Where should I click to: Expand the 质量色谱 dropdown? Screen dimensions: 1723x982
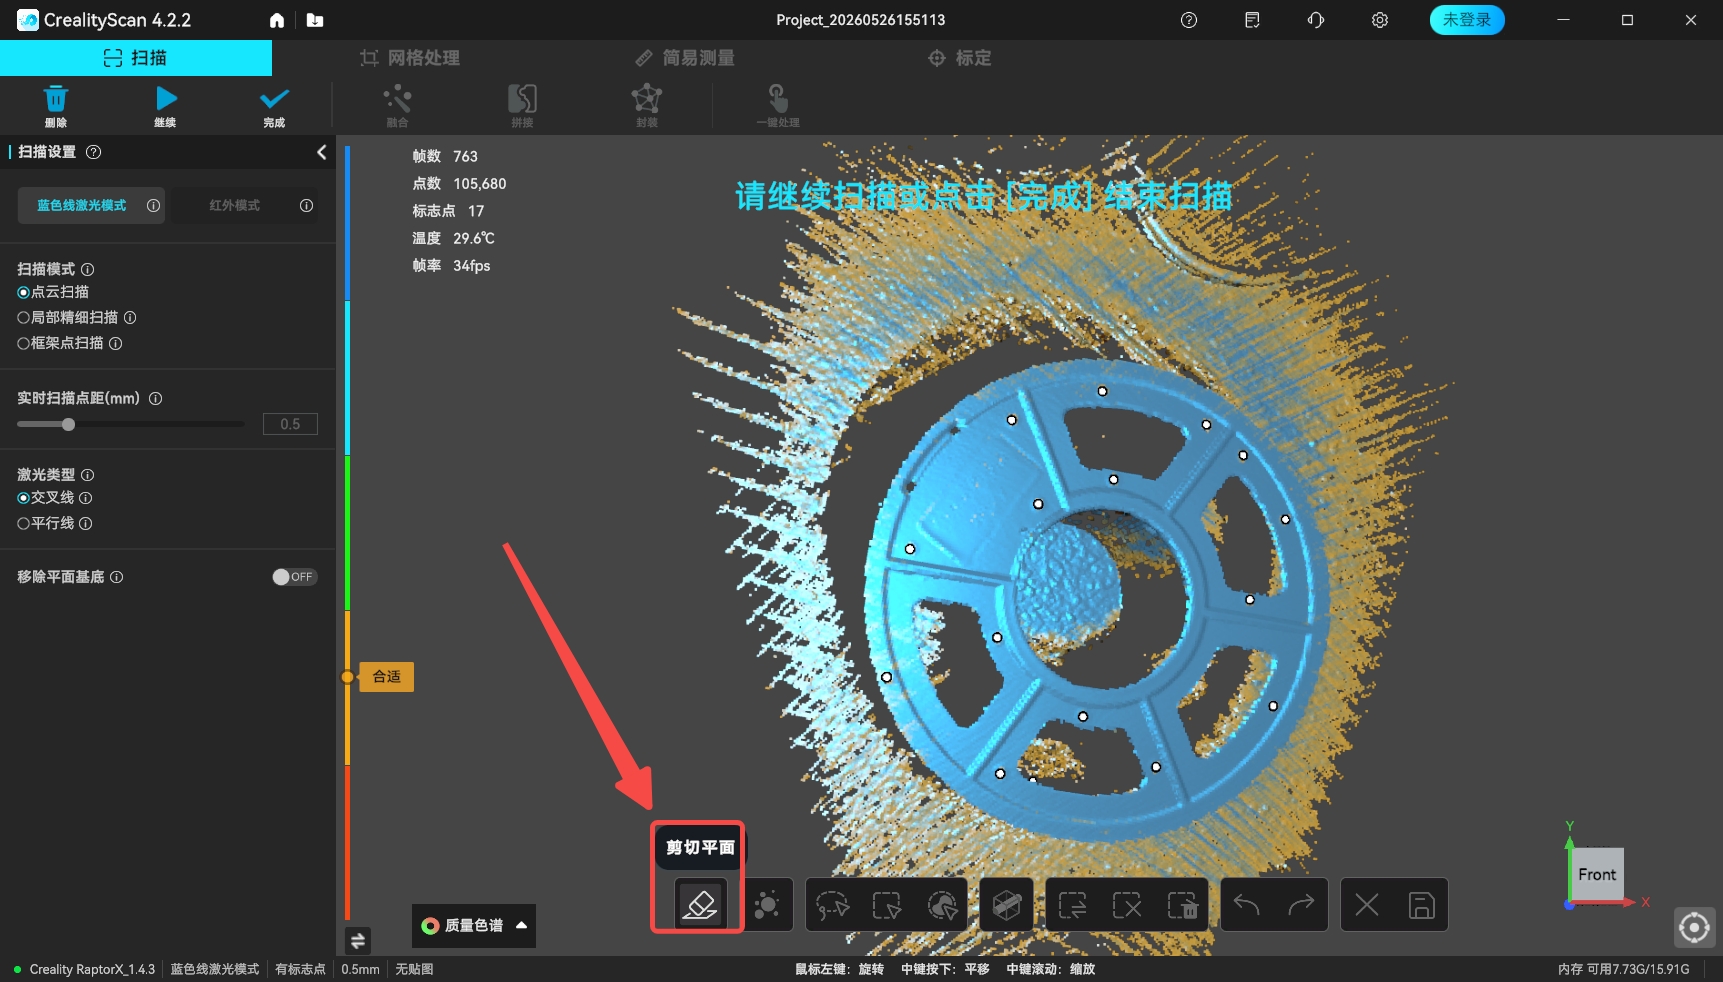[473, 926]
